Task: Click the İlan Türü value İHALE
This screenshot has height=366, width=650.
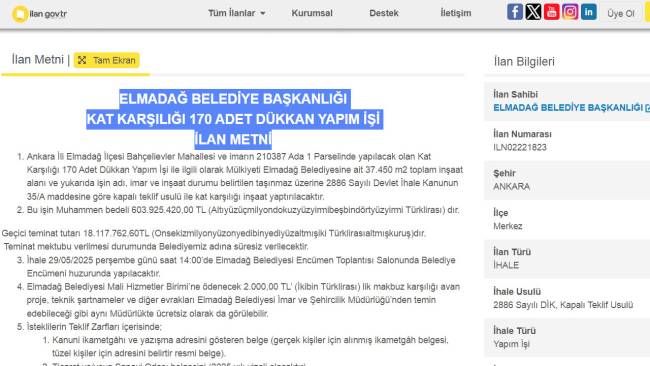Action: click(x=506, y=265)
